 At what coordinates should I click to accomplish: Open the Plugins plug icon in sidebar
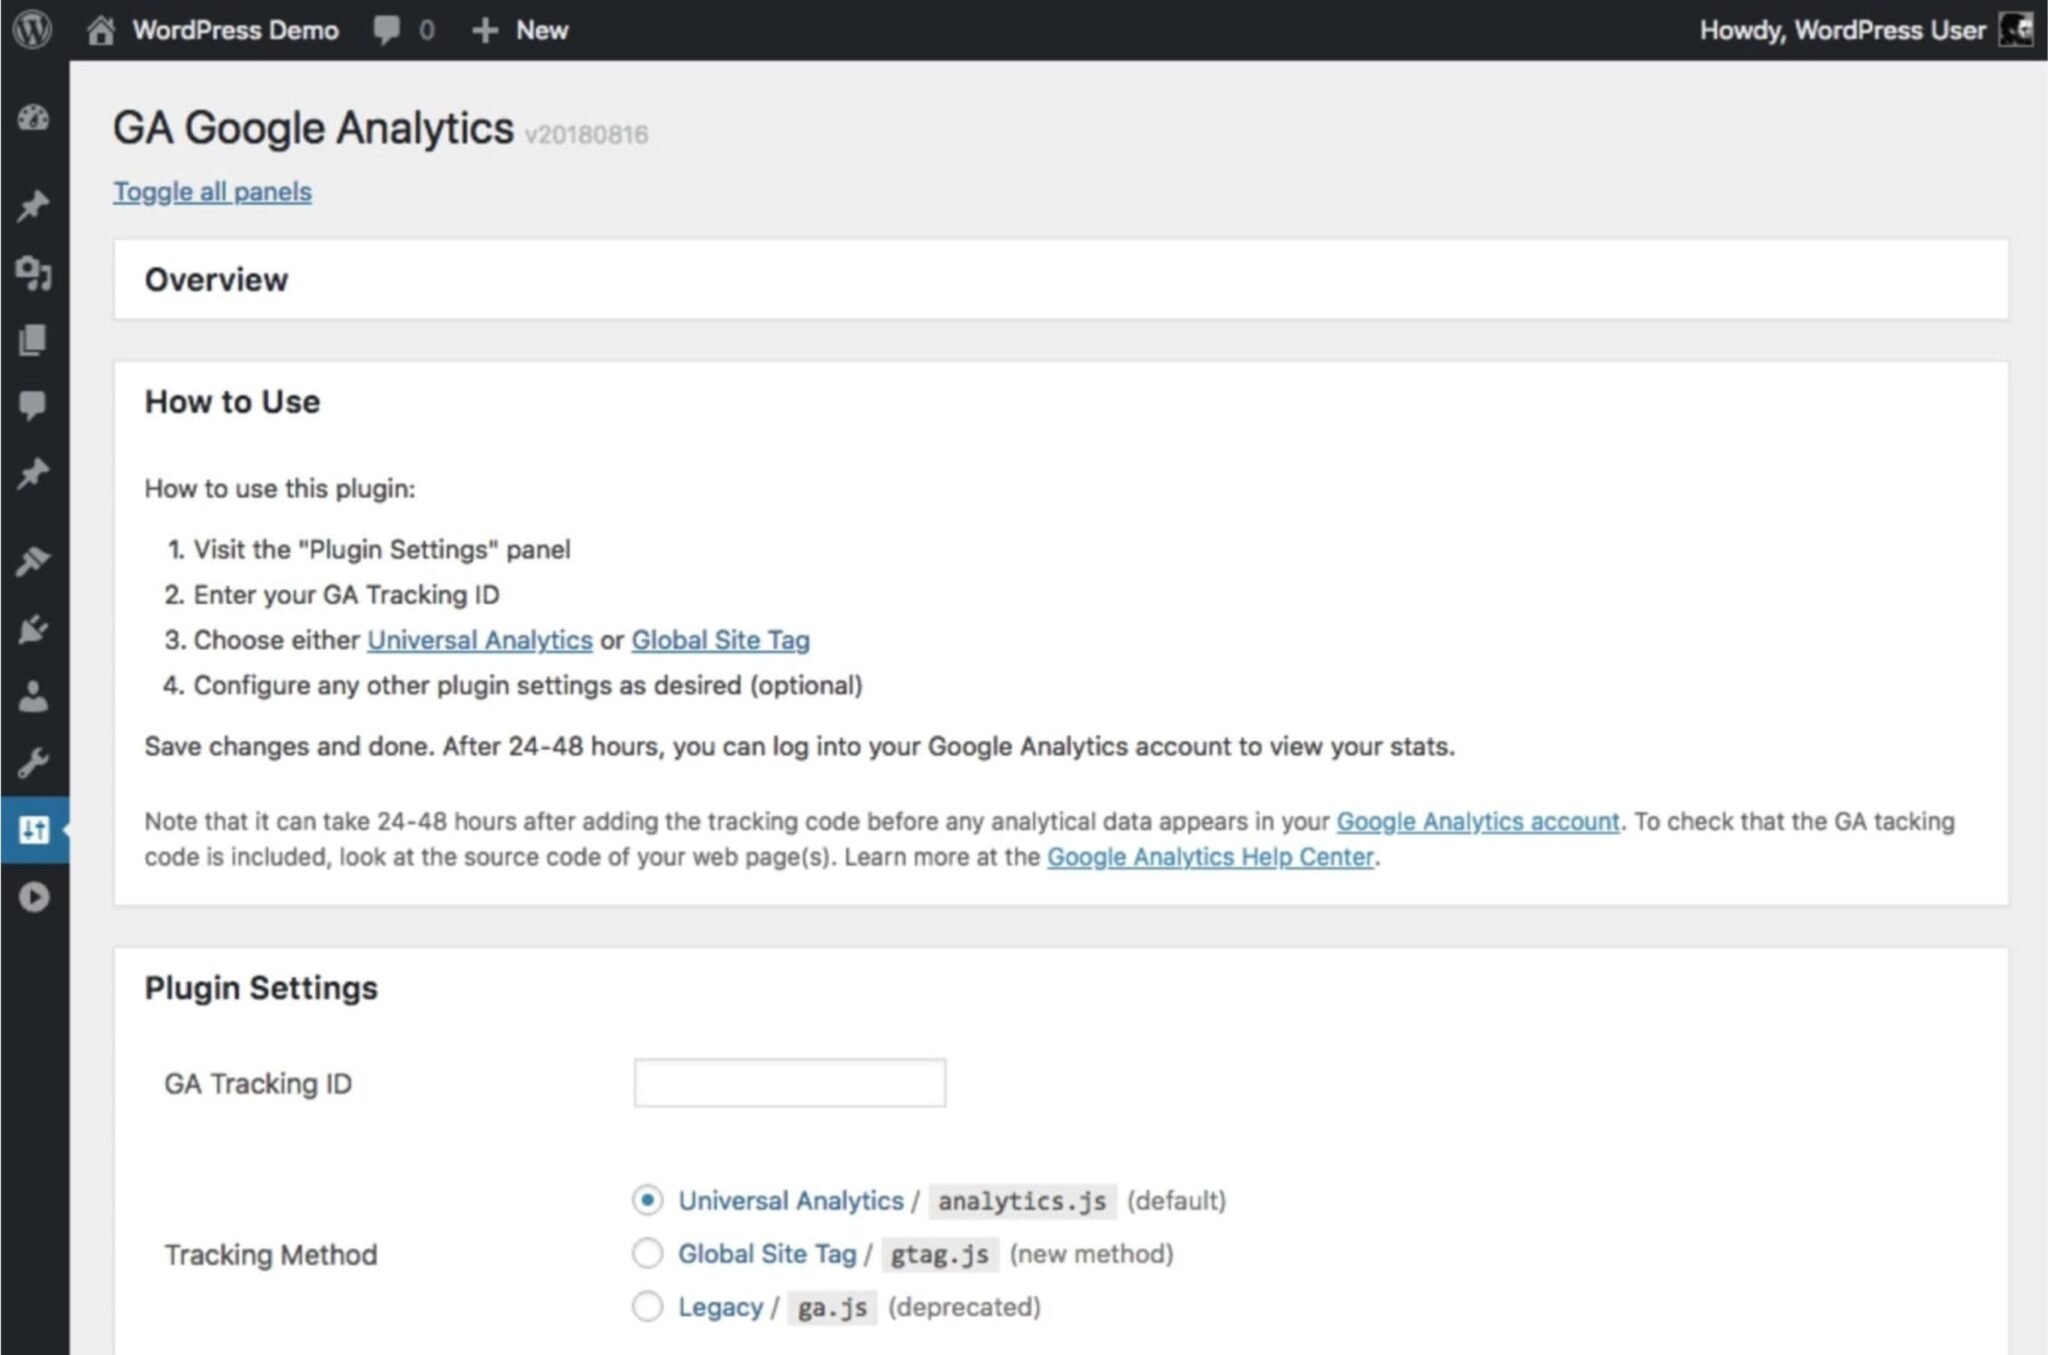tap(33, 629)
